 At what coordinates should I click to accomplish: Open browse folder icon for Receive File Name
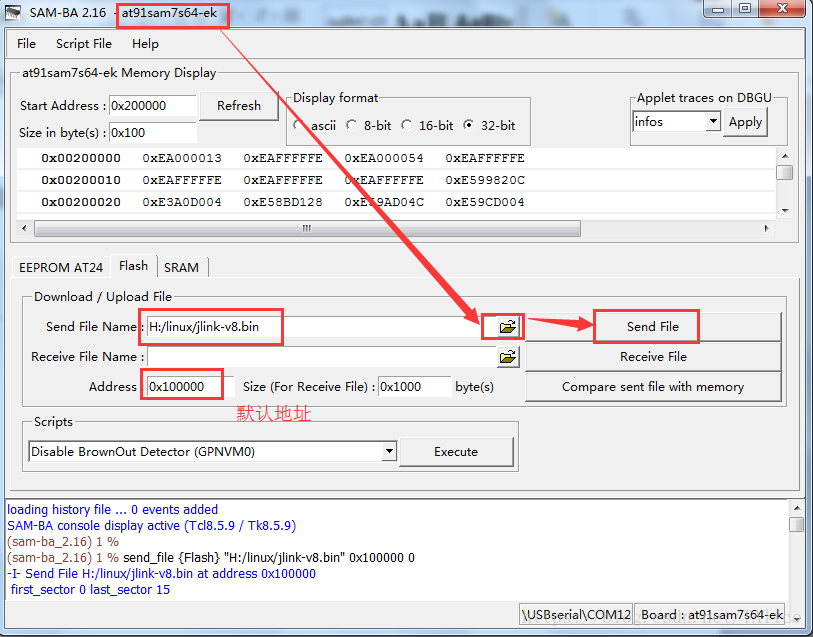508,357
